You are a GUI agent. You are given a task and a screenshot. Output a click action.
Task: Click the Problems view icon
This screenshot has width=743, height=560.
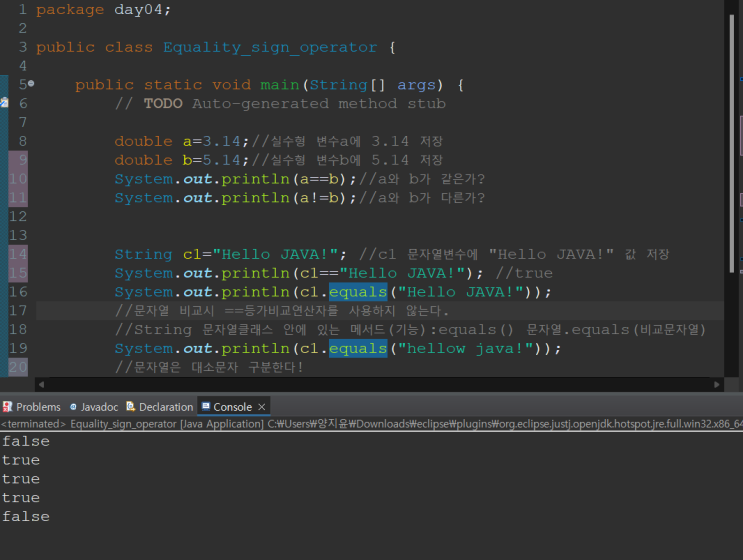click(8, 407)
